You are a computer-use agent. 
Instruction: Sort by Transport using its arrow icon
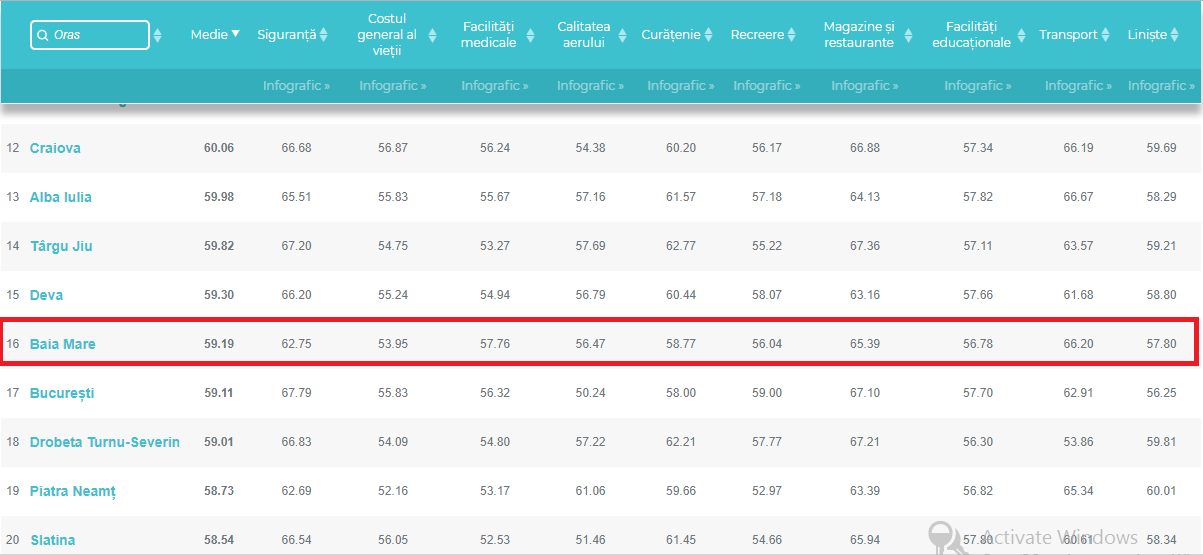pyautogui.click(x=1105, y=36)
